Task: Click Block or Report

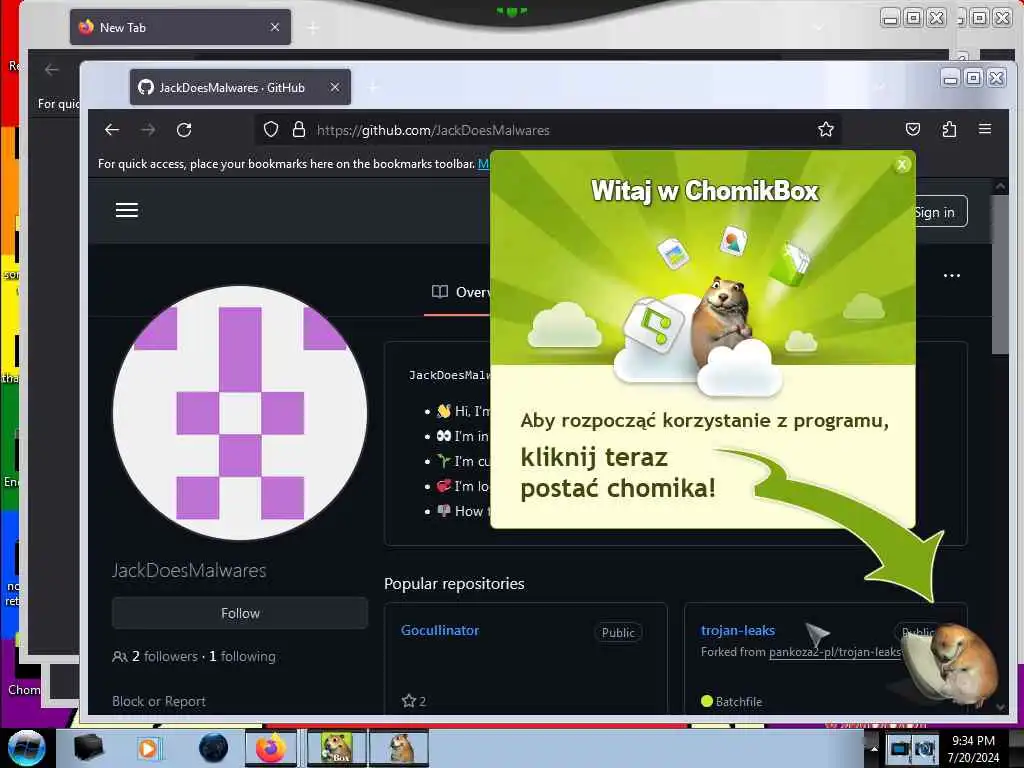Action: (159, 701)
